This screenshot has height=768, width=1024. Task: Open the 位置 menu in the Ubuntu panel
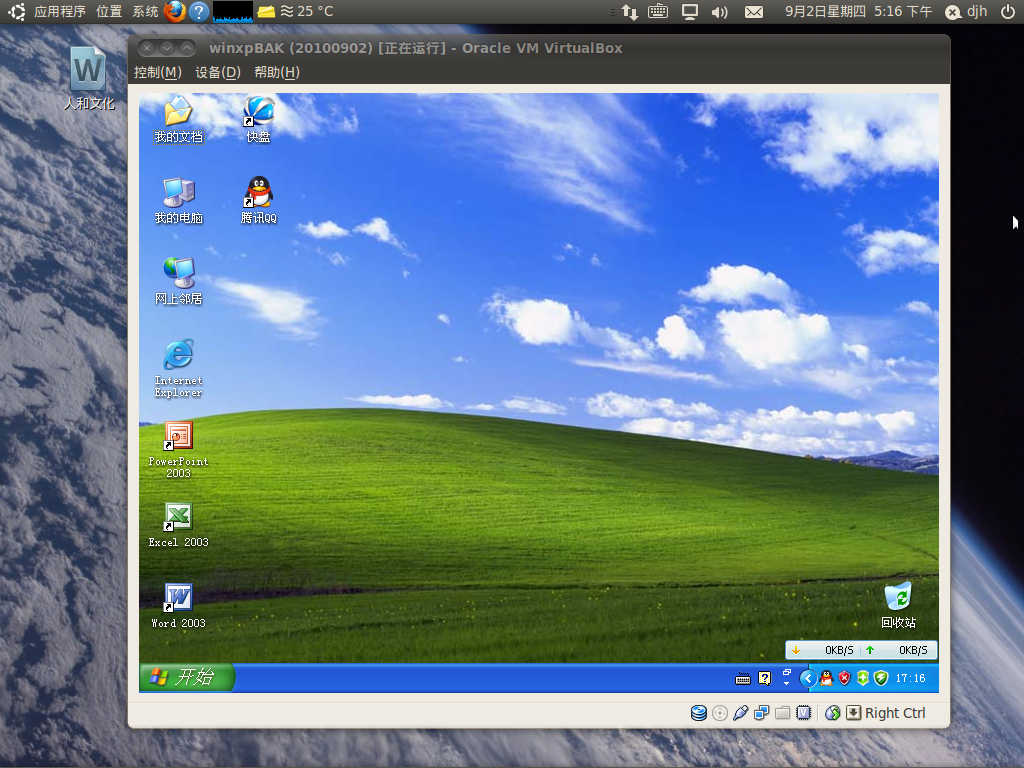(x=109, y=11)
